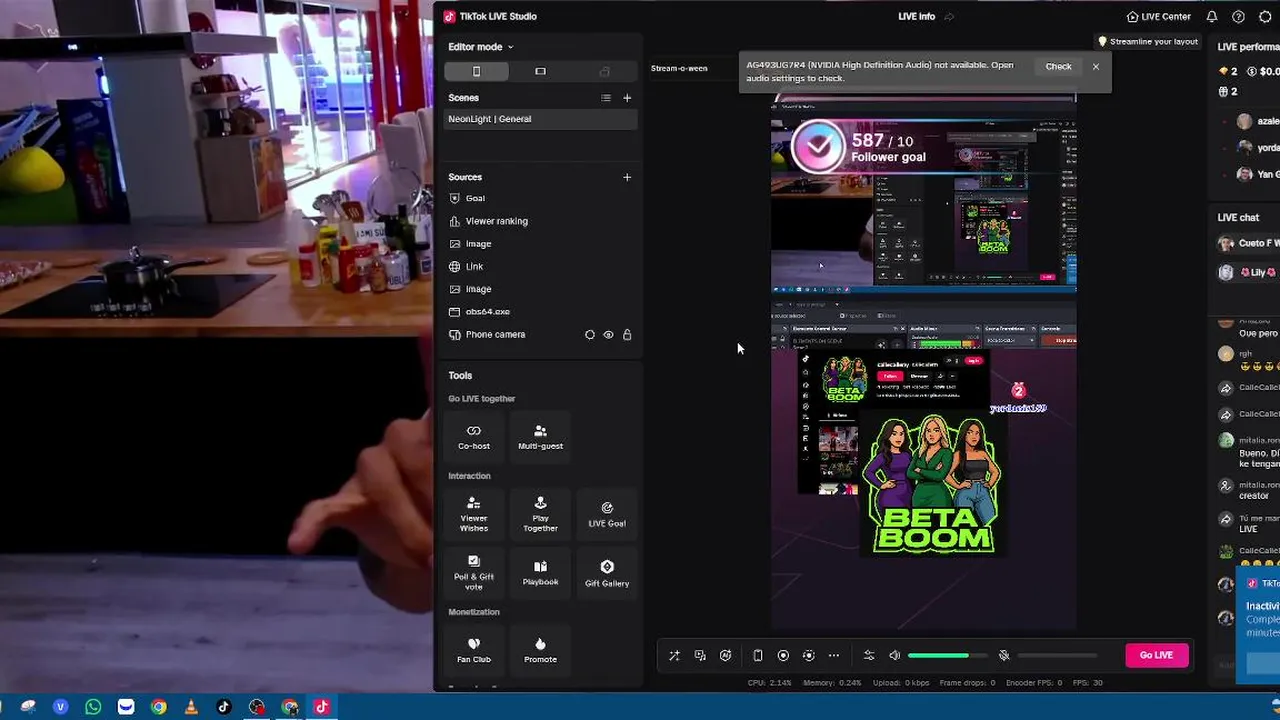Adjust the microphone volume slider

point(1056,656)
